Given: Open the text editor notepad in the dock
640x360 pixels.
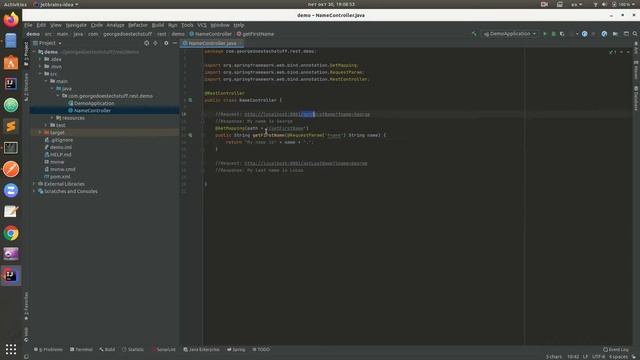Looking at the screenshot, I should 11,211.
